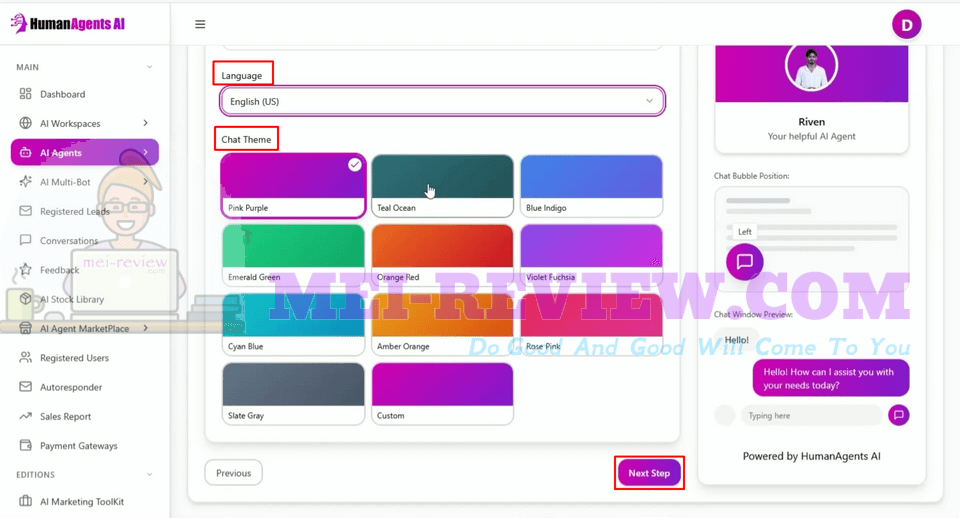Click the HumanAgents AI logo
This screenshot has width=960, height=518.
click(x=68, y=23)
